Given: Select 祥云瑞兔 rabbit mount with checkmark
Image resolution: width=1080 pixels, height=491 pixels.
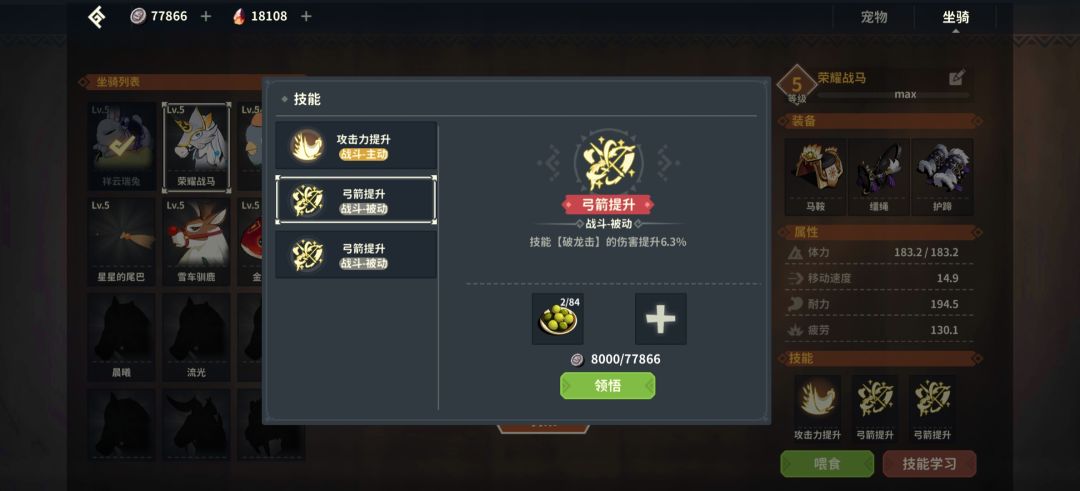Looking at the screenshot, I should (121, 147).
